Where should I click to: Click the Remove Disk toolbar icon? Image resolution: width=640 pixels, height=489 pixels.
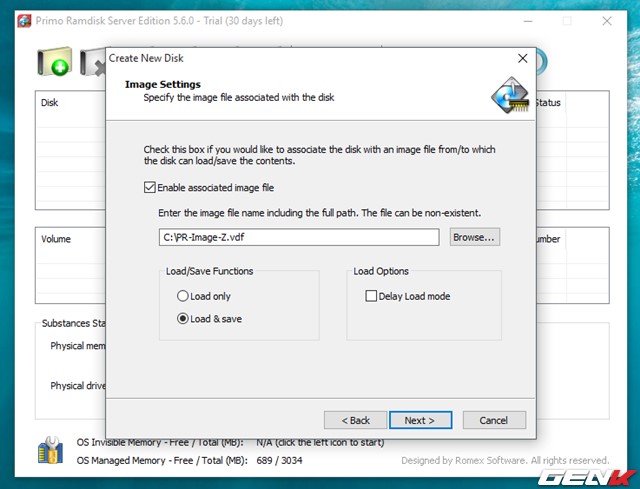(x=93, y=62)
